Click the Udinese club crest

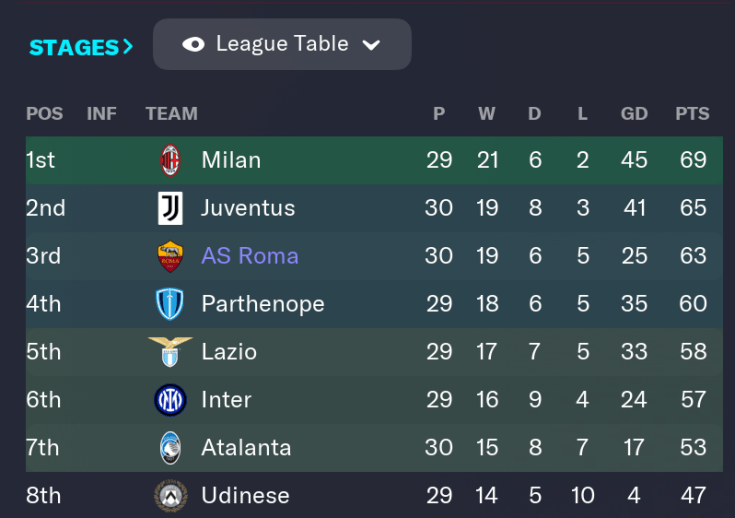click(170, 495)
